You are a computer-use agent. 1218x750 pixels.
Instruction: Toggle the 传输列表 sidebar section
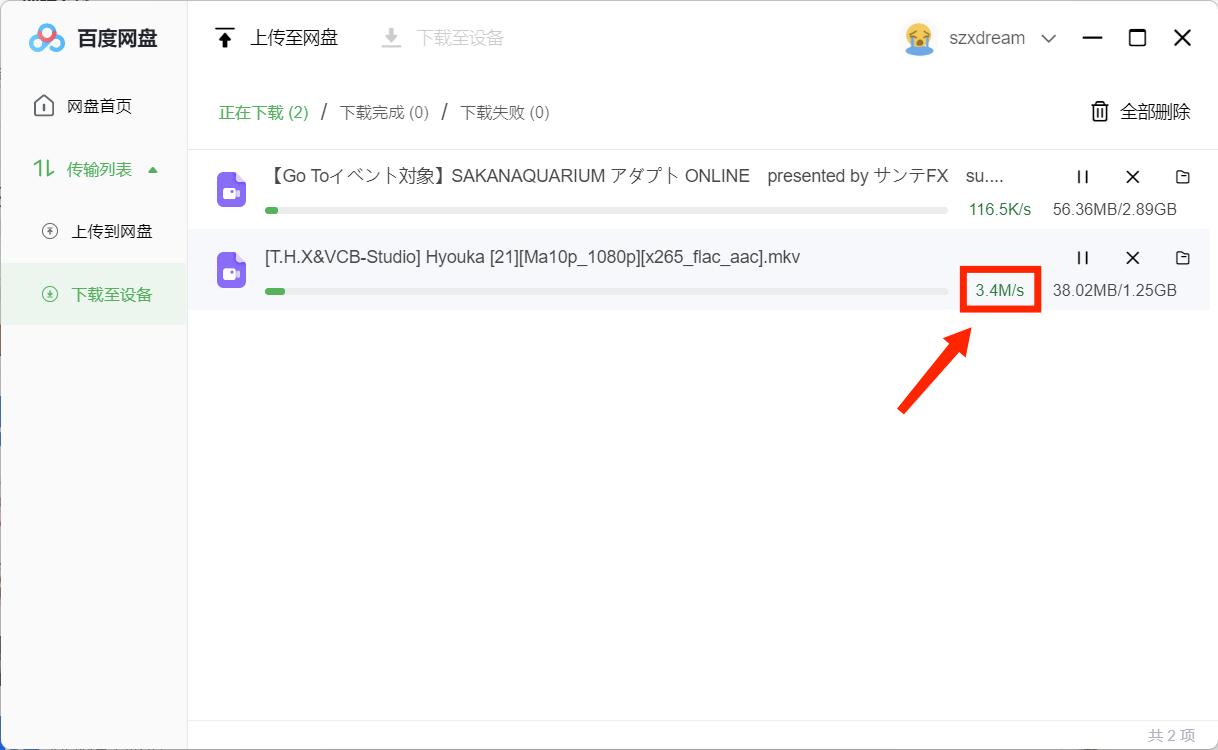click(94, 168)
